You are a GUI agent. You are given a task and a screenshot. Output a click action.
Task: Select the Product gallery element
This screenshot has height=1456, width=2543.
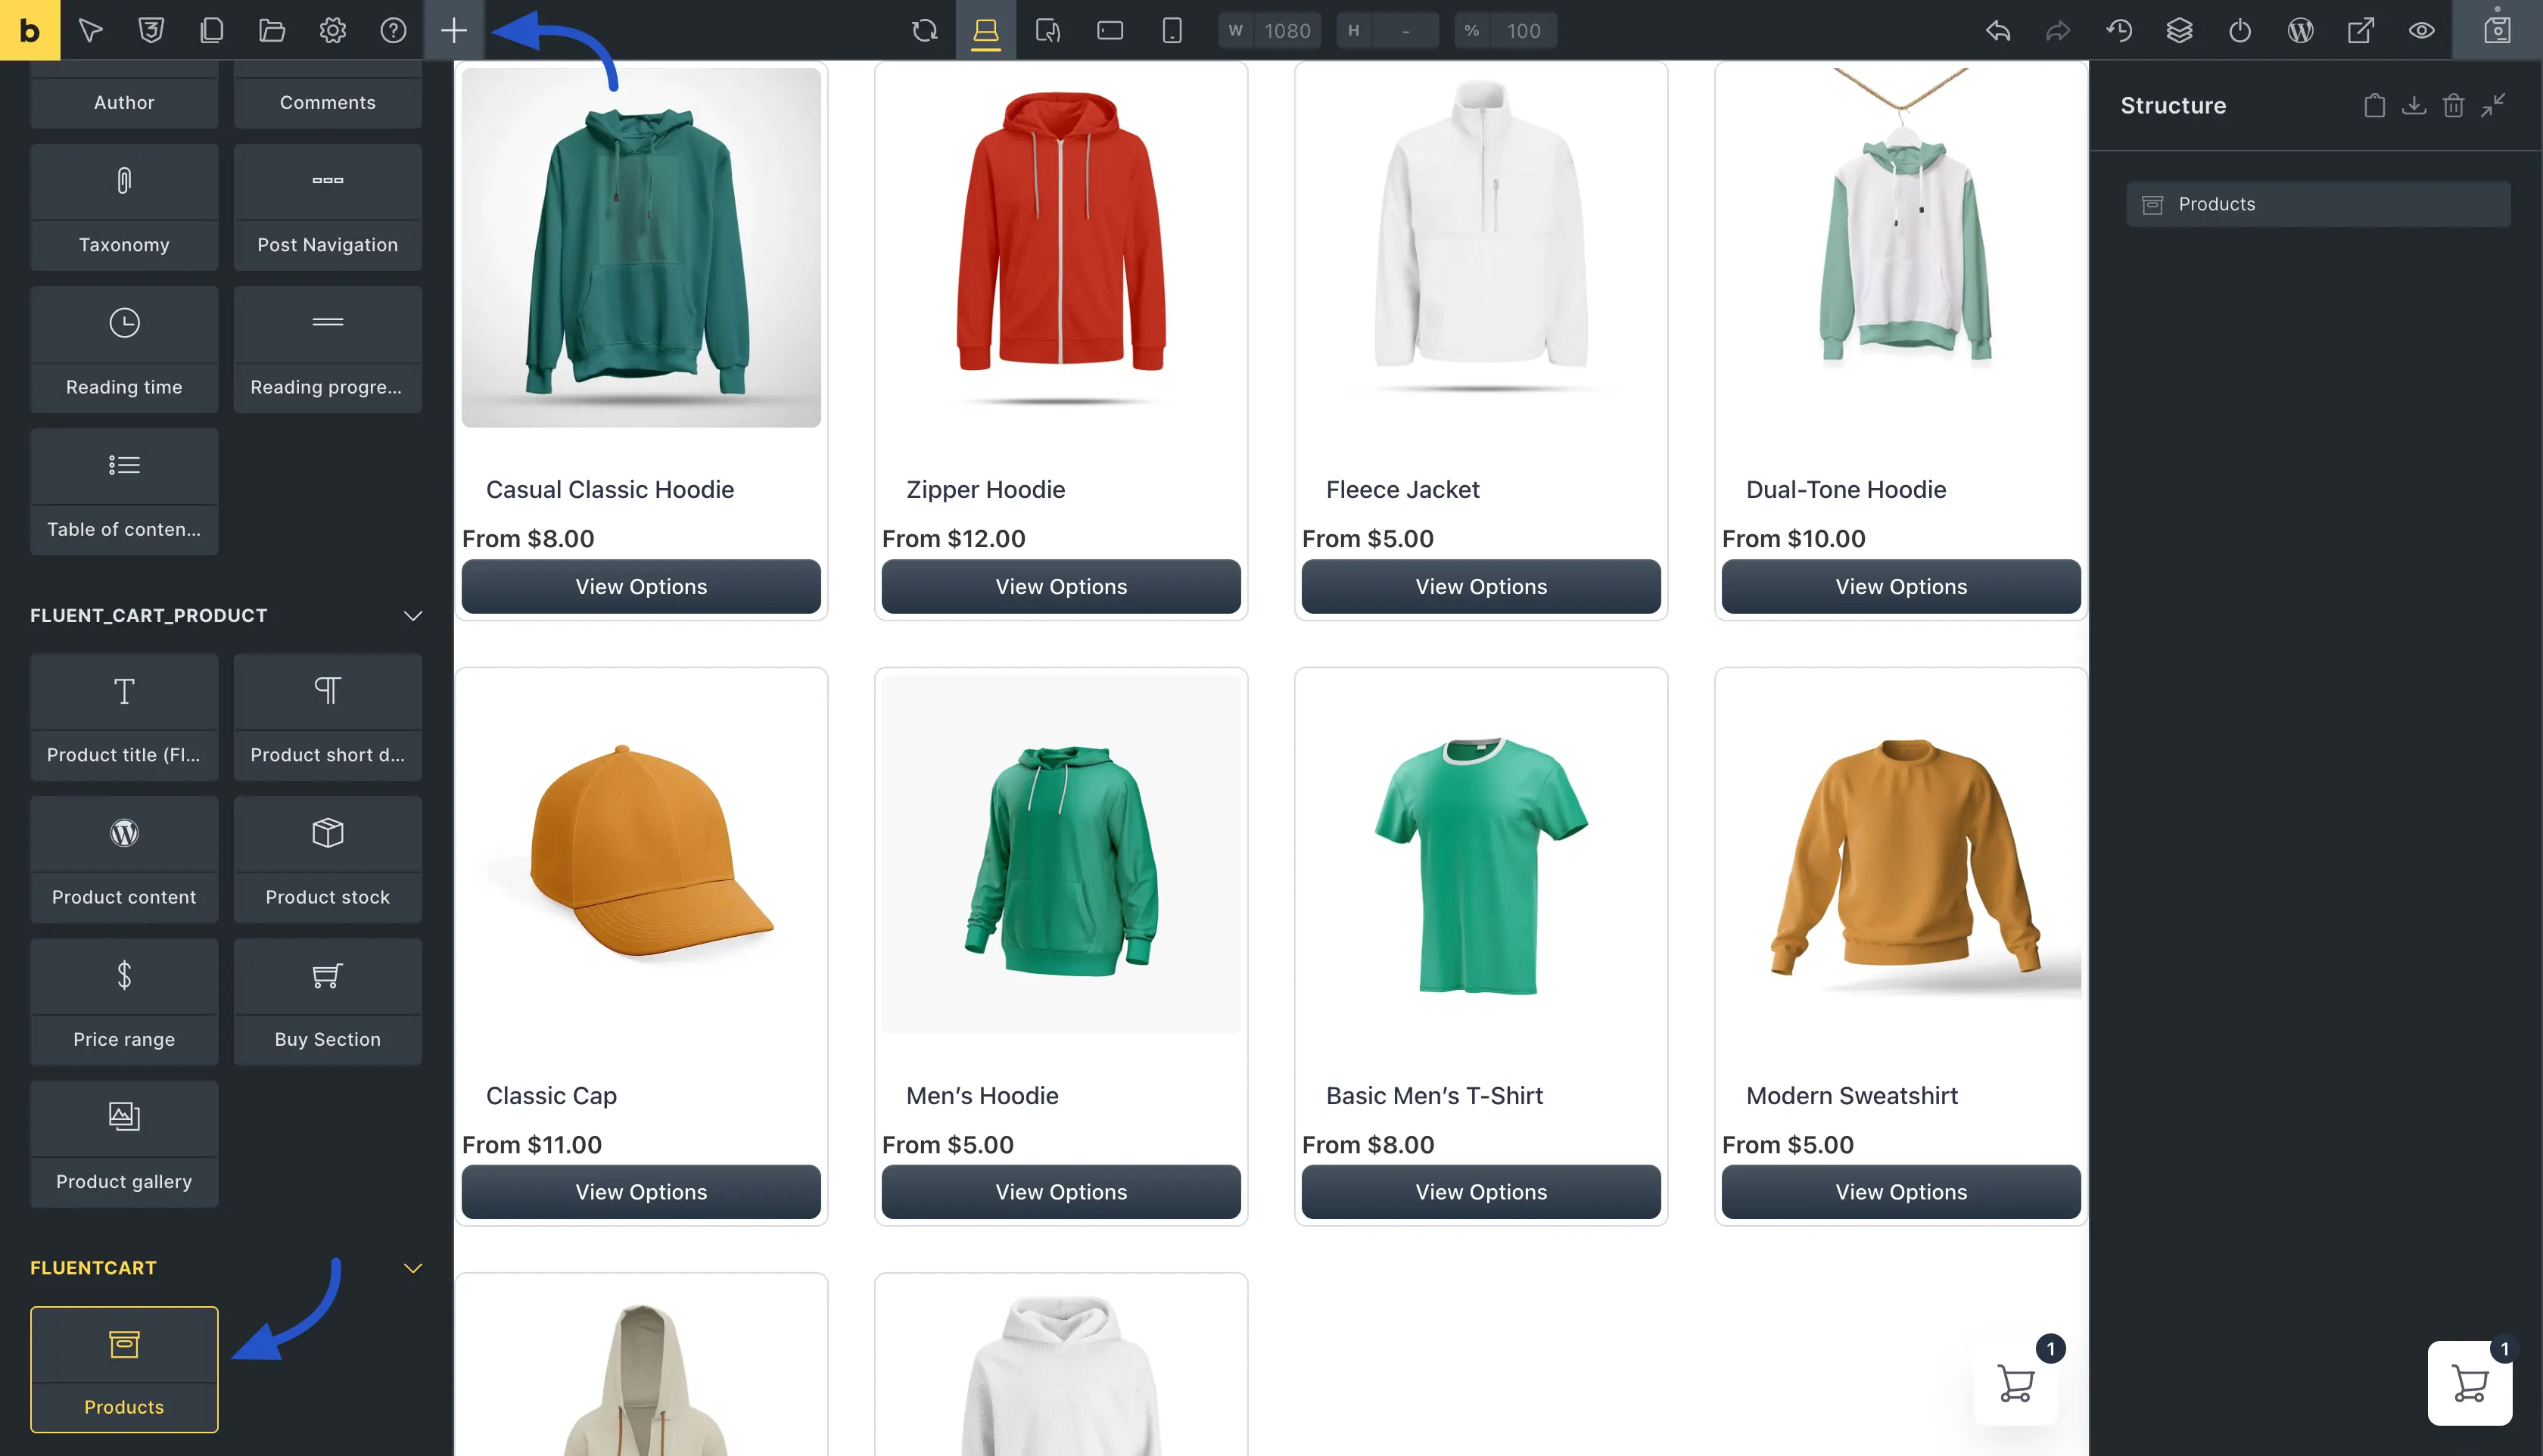point(124,1143)
